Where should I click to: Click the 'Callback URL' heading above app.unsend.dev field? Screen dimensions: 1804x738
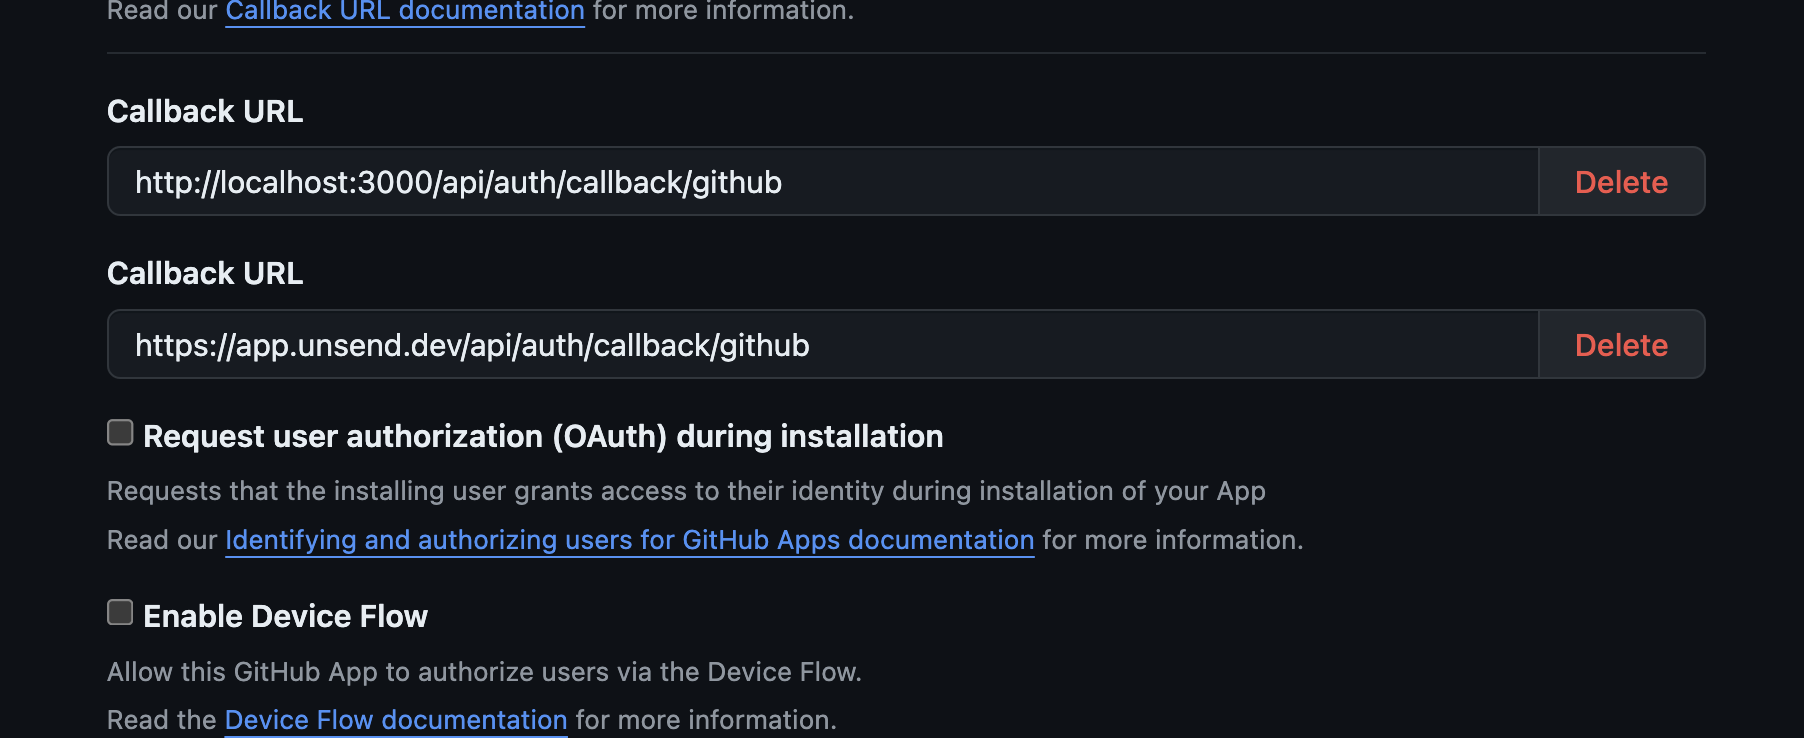205,273
